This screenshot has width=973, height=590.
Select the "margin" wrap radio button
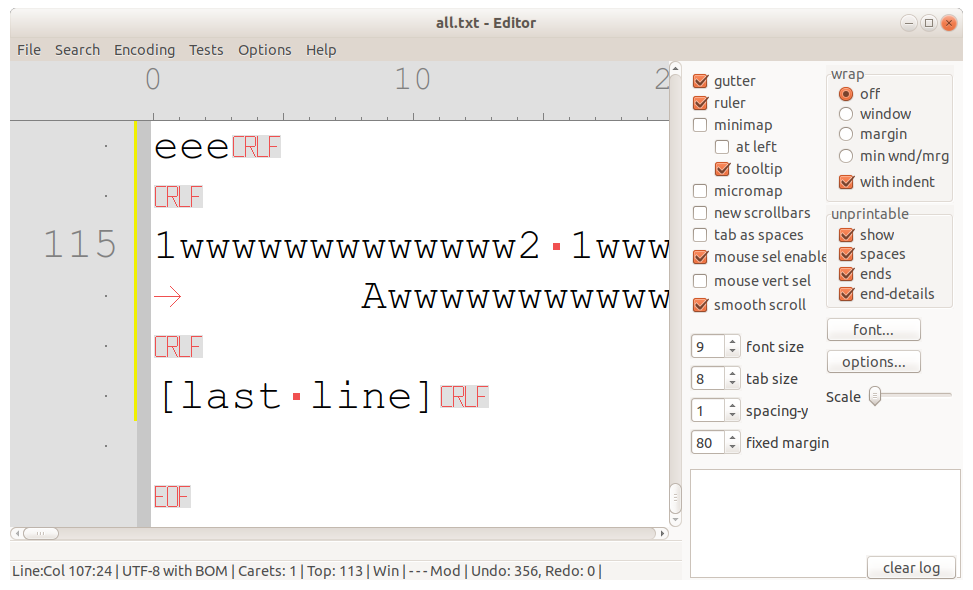point(845,133)
